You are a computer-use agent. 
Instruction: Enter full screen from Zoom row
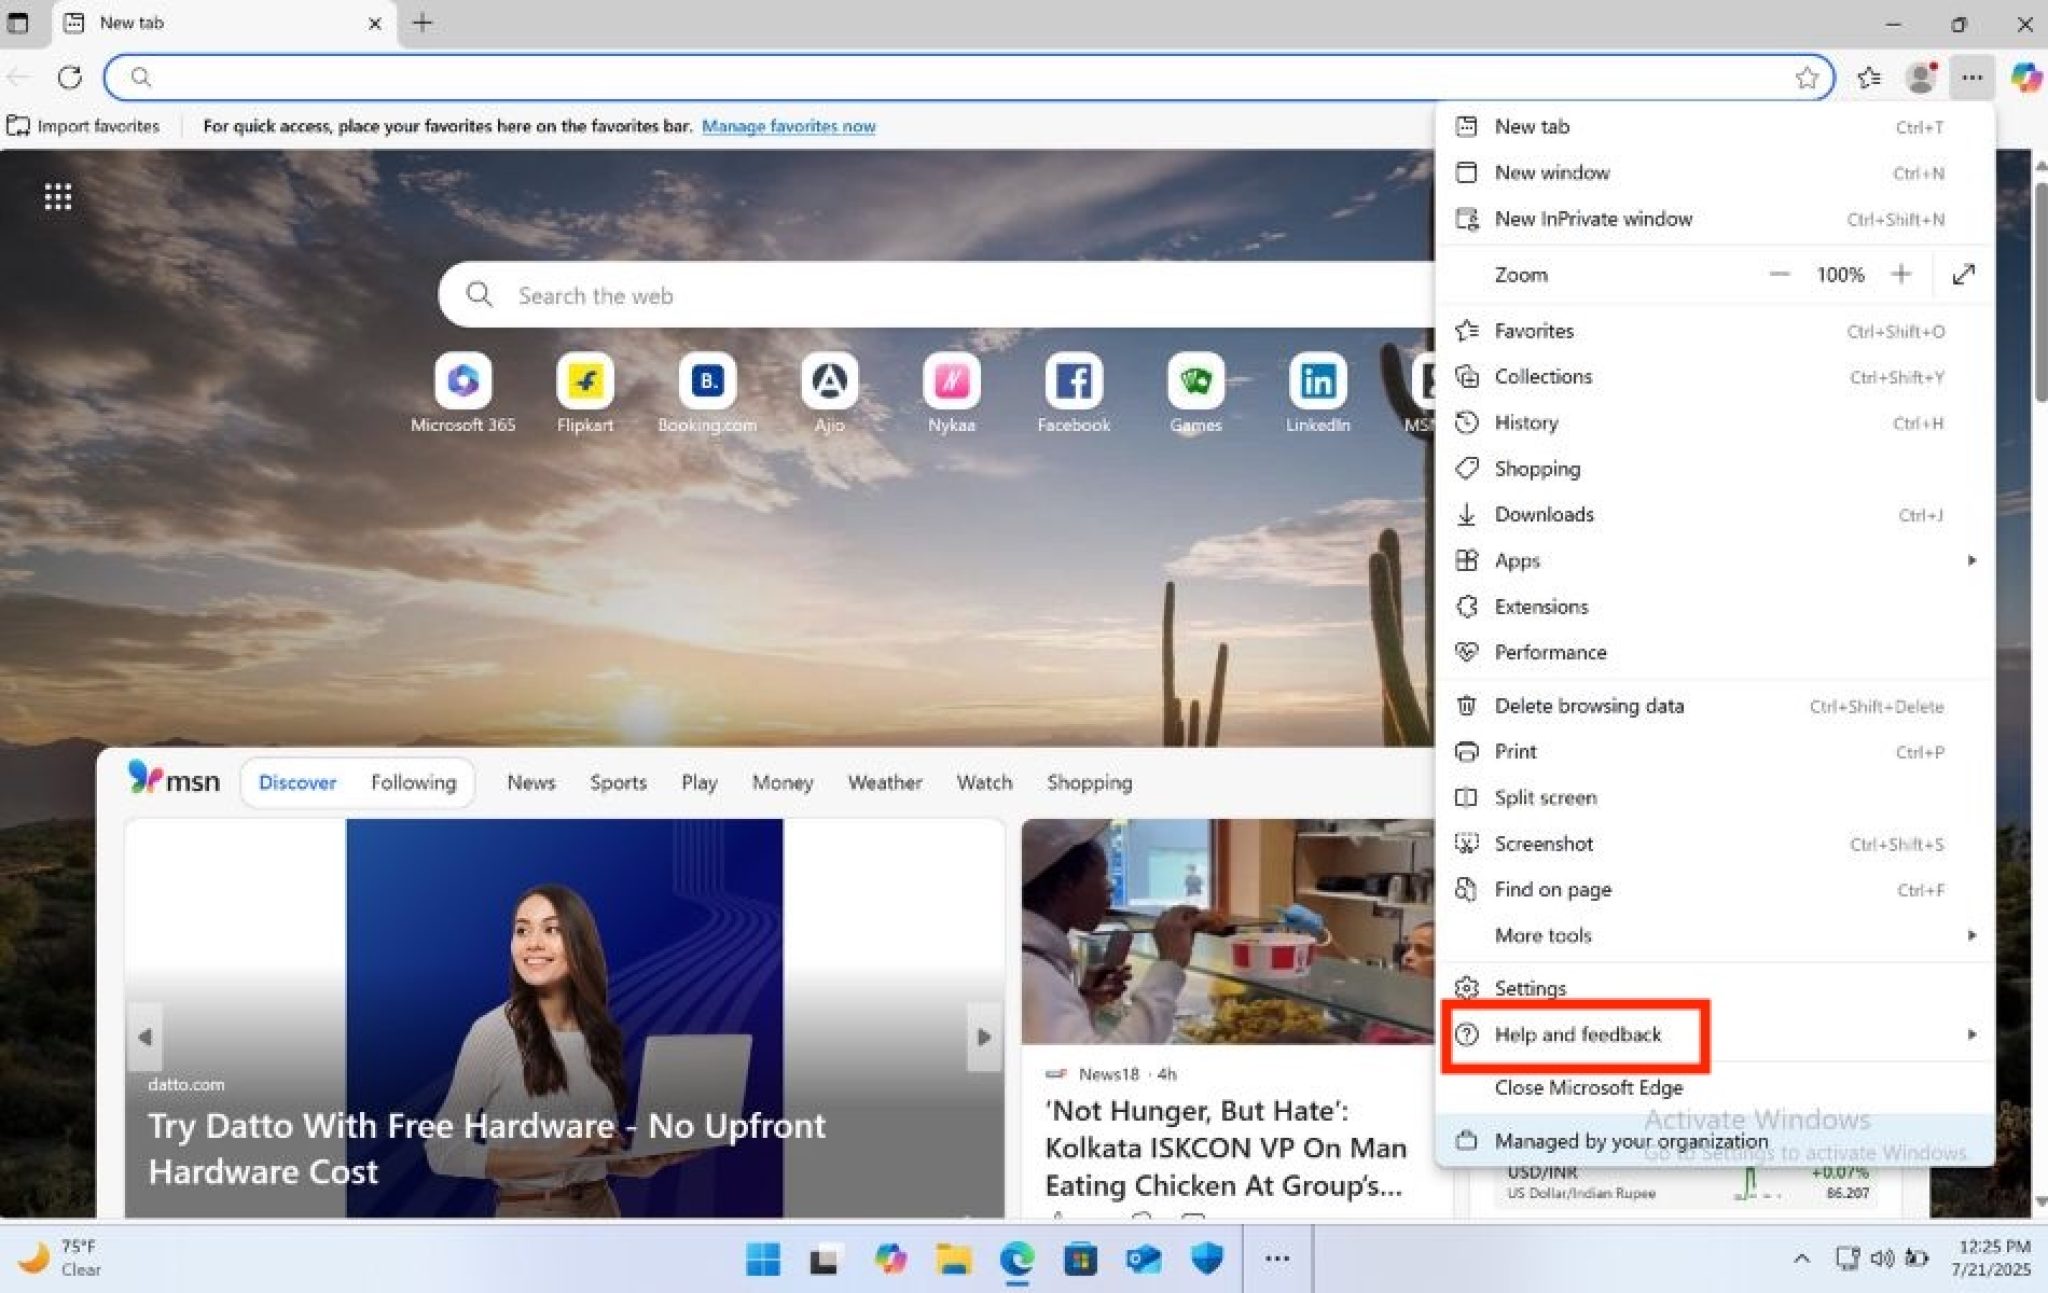pos(1963,274)
